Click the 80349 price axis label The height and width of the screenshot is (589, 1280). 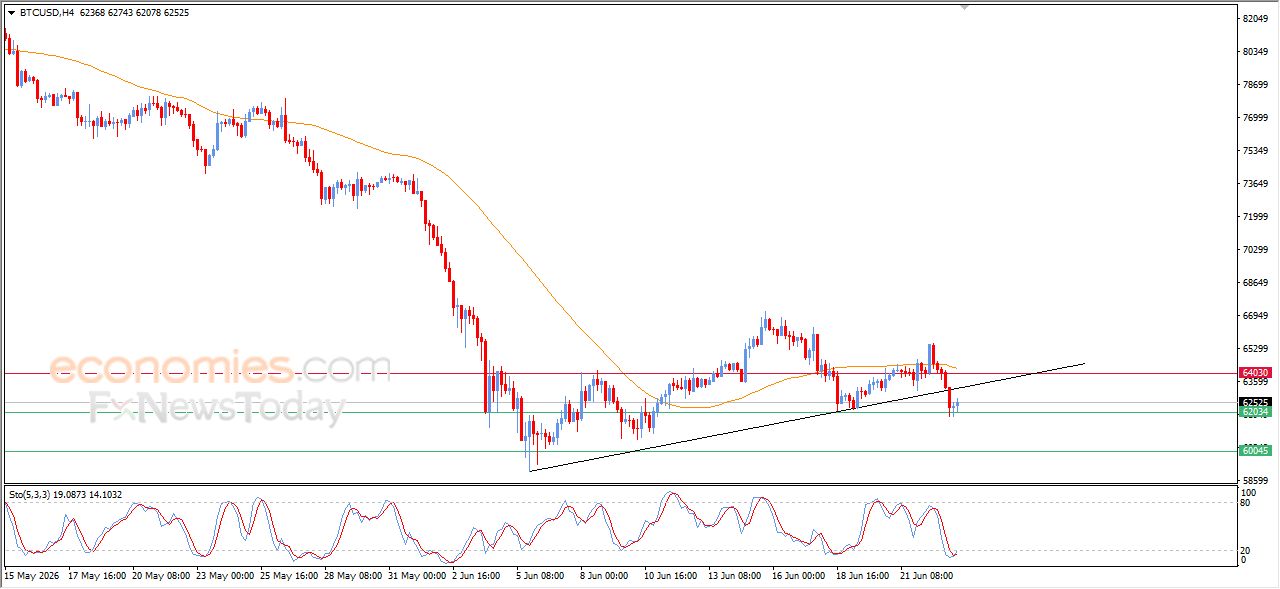coord(1256,51)
